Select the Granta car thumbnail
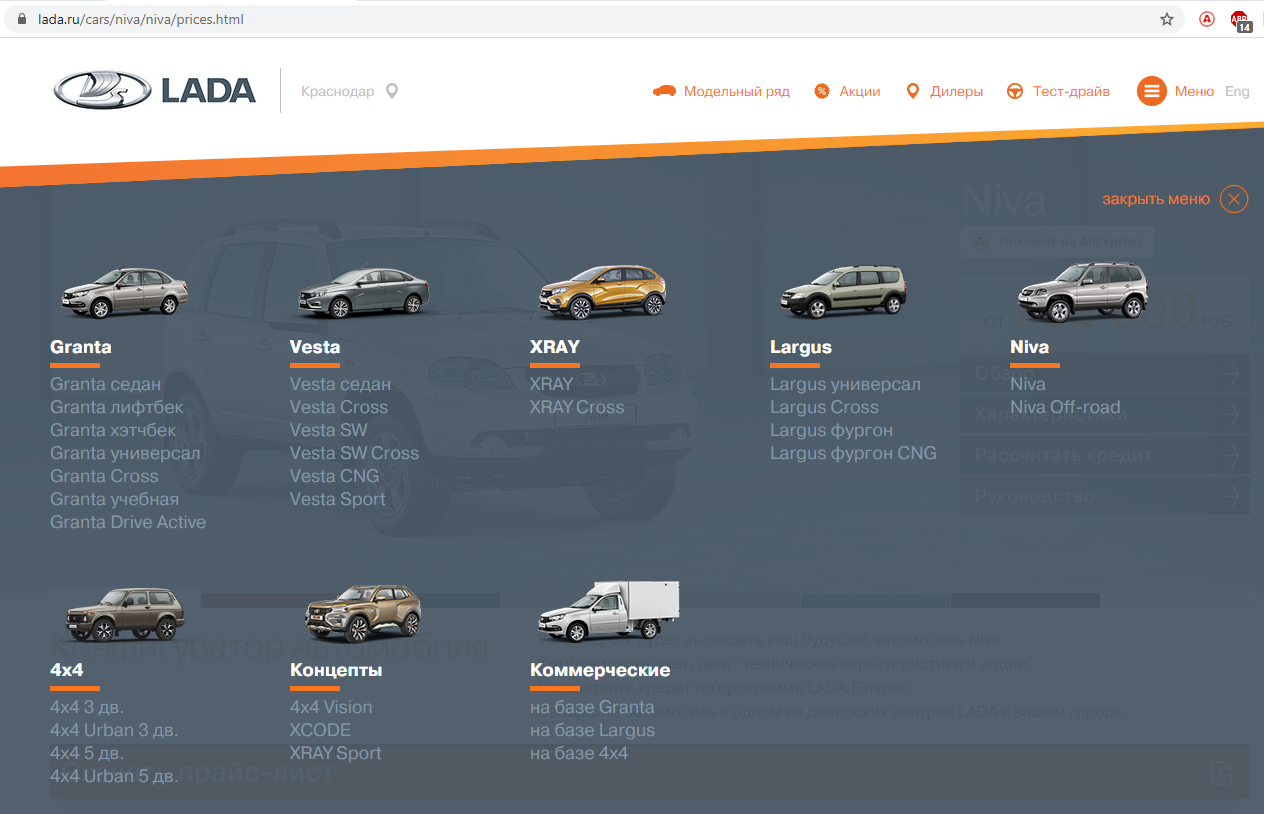 tap(124, 292)
